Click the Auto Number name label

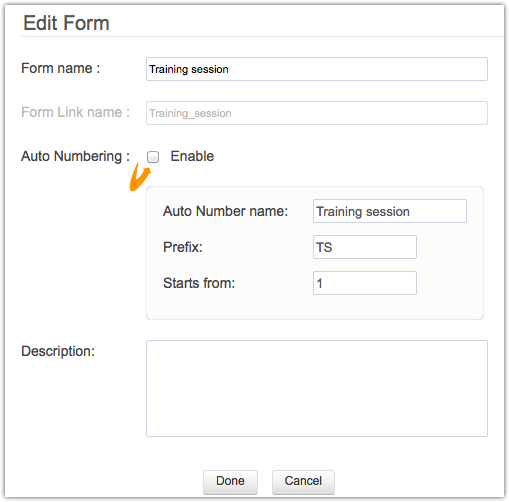pyautogui.click(x=225, y=211)
